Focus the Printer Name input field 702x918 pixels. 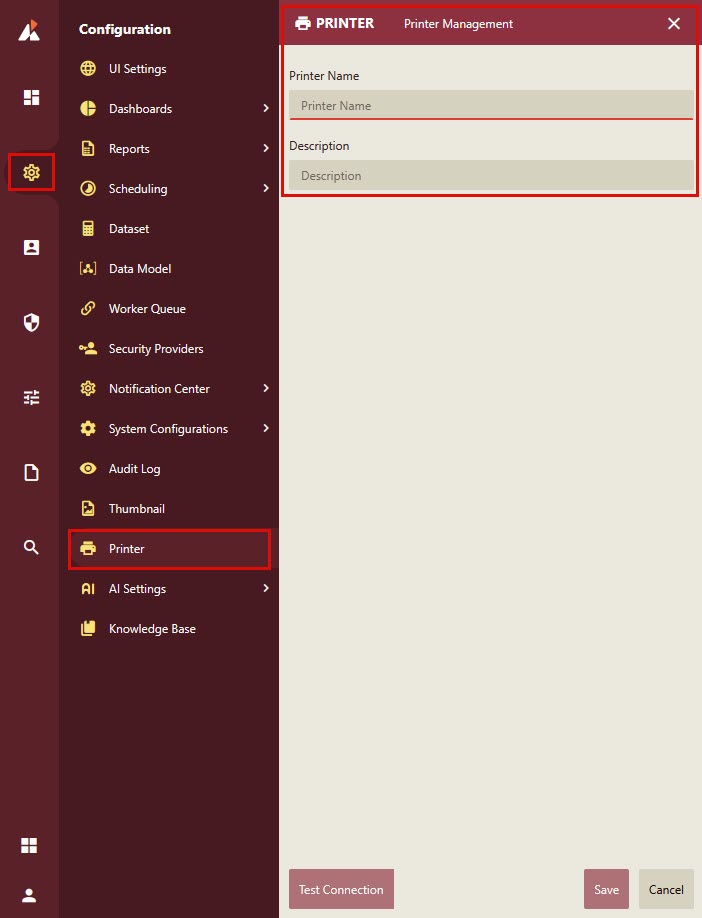point(491,105)
